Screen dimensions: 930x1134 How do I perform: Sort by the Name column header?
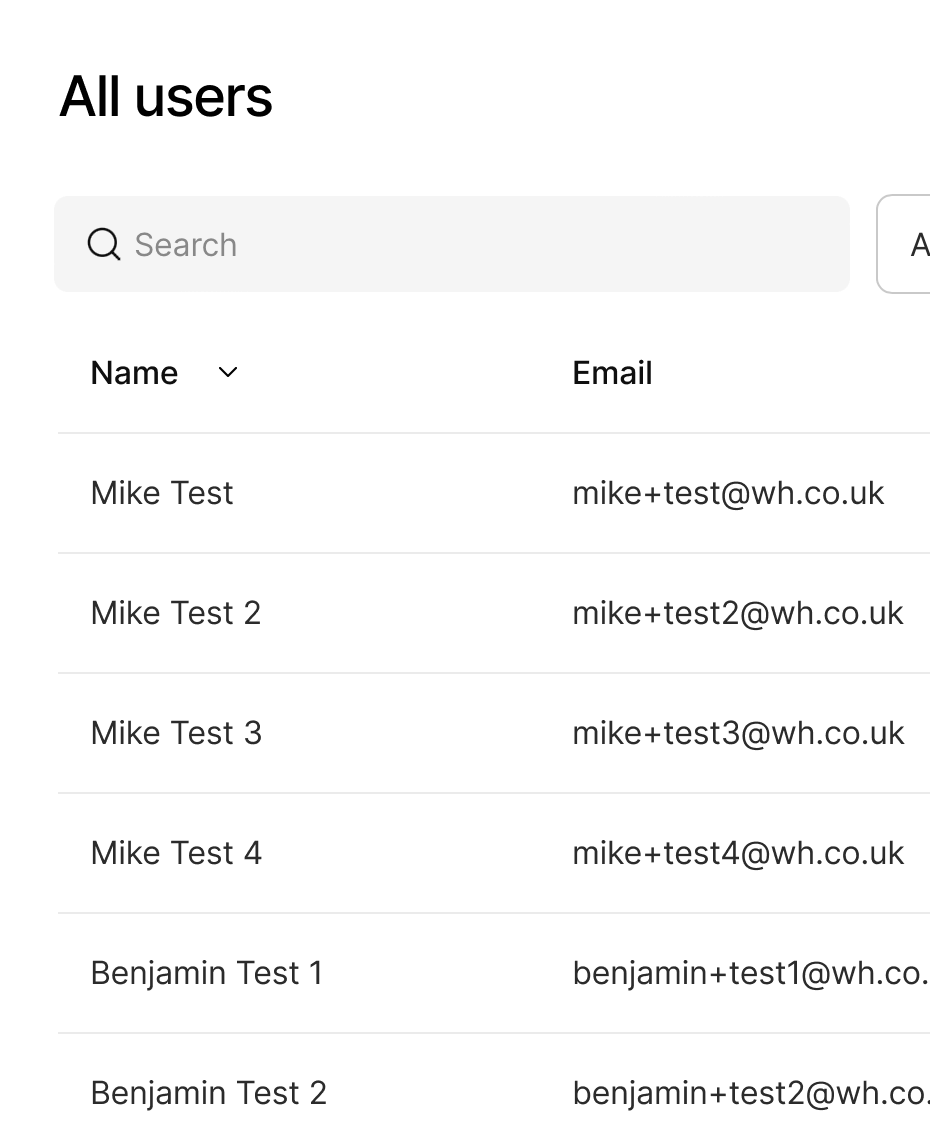pyautogui.click(x=134, y=373)
